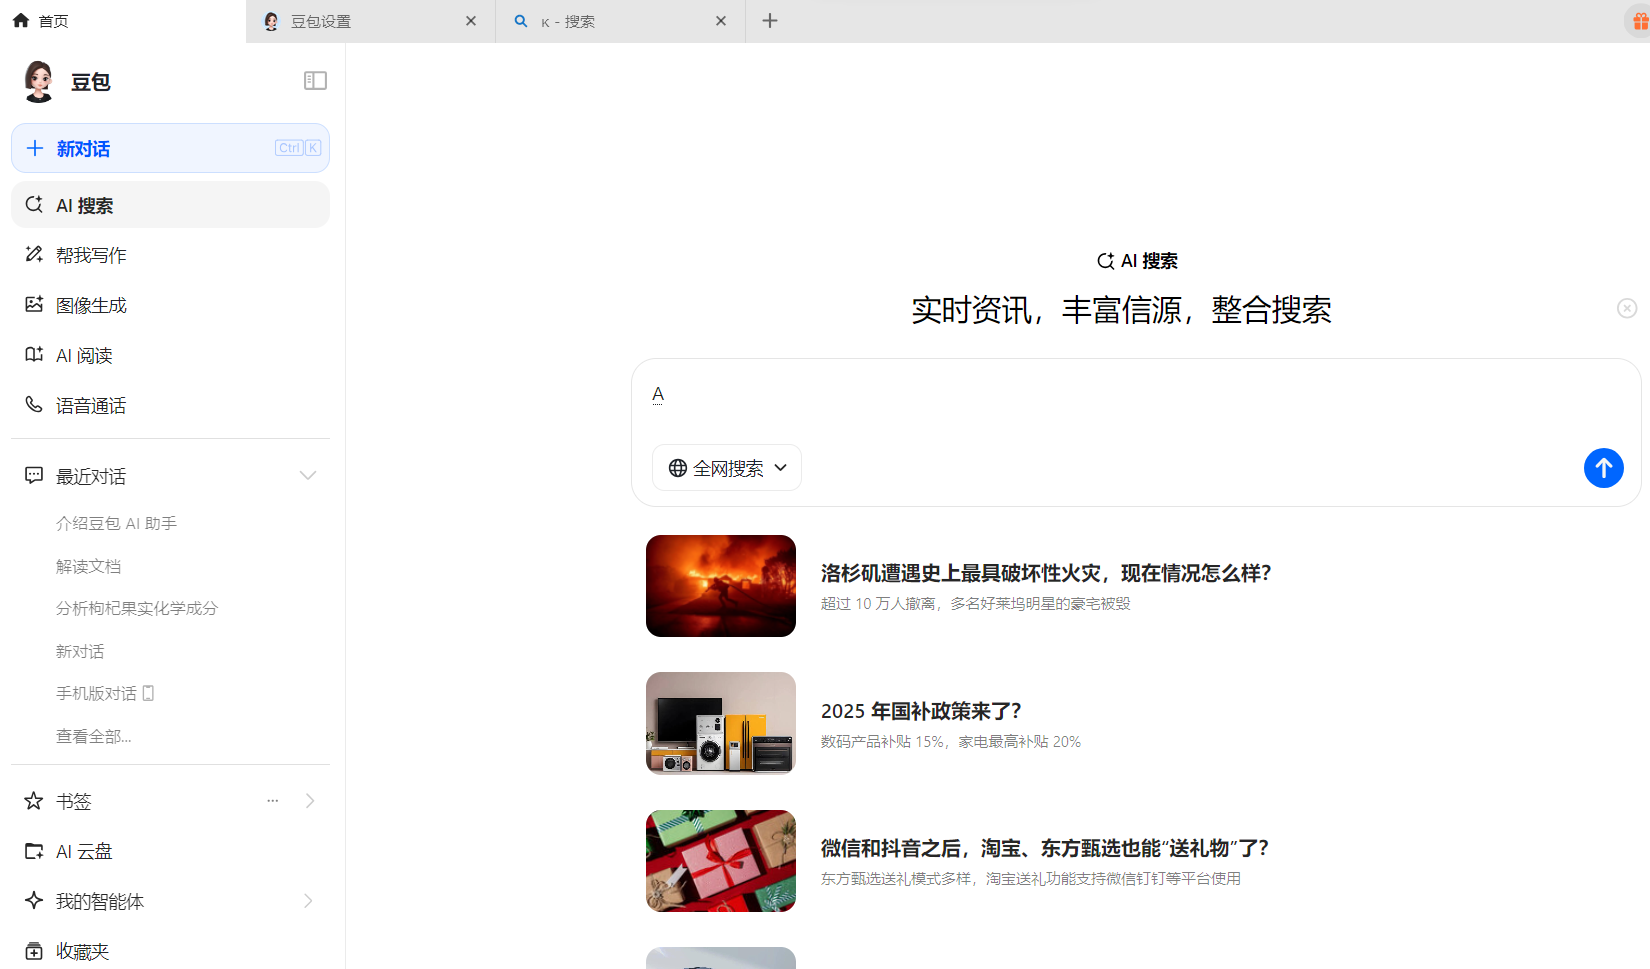This screenshot has height=969, width=1650.
Task: Click the 收藏夹 icon in sidebar
Action: tap(34, 951)
